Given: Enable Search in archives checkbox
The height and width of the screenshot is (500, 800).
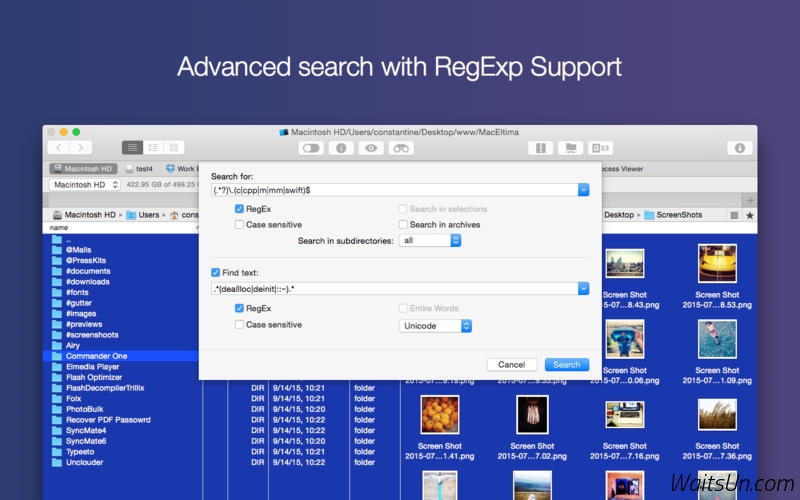Looking at the screenshot, I should coord(403,225).
